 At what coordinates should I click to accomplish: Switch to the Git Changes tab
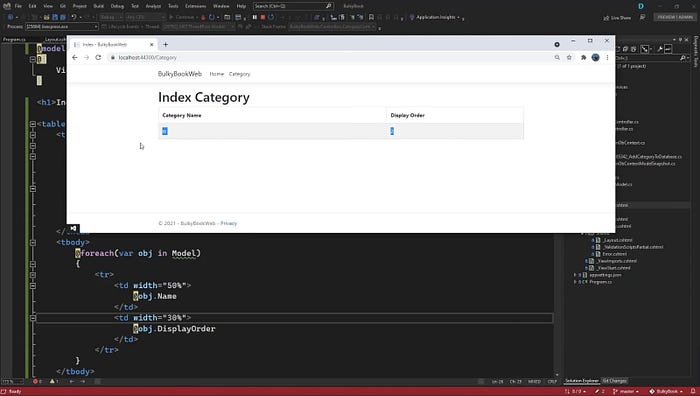614,381
